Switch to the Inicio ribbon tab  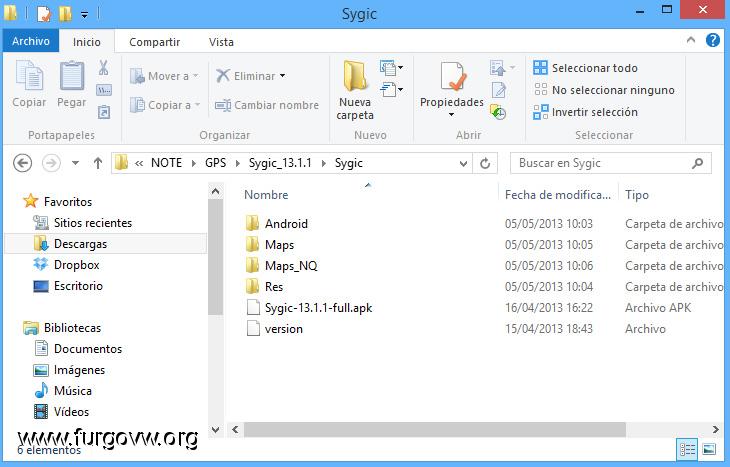coord(87,42)
